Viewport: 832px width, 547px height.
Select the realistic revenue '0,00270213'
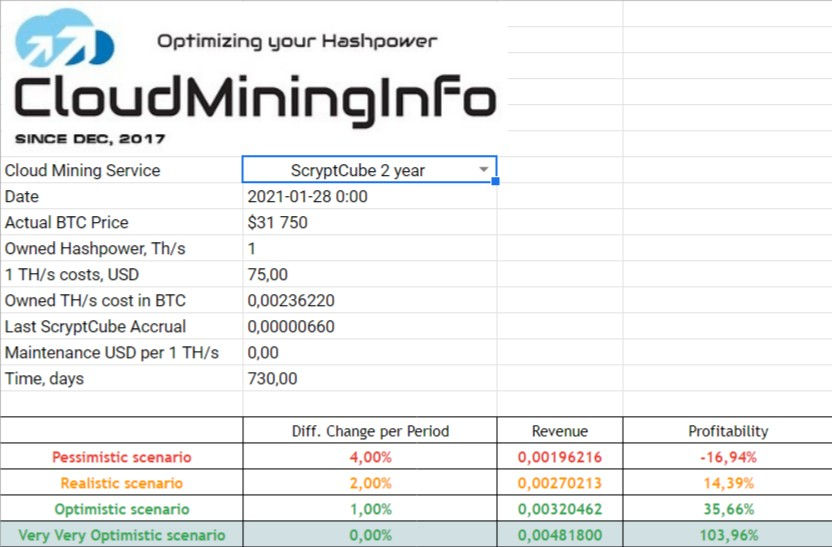pyautogui.click(x=560, y=483)
